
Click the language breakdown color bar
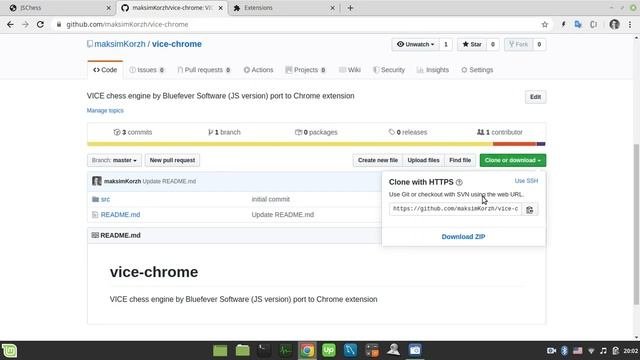click(x=316, y=144)
